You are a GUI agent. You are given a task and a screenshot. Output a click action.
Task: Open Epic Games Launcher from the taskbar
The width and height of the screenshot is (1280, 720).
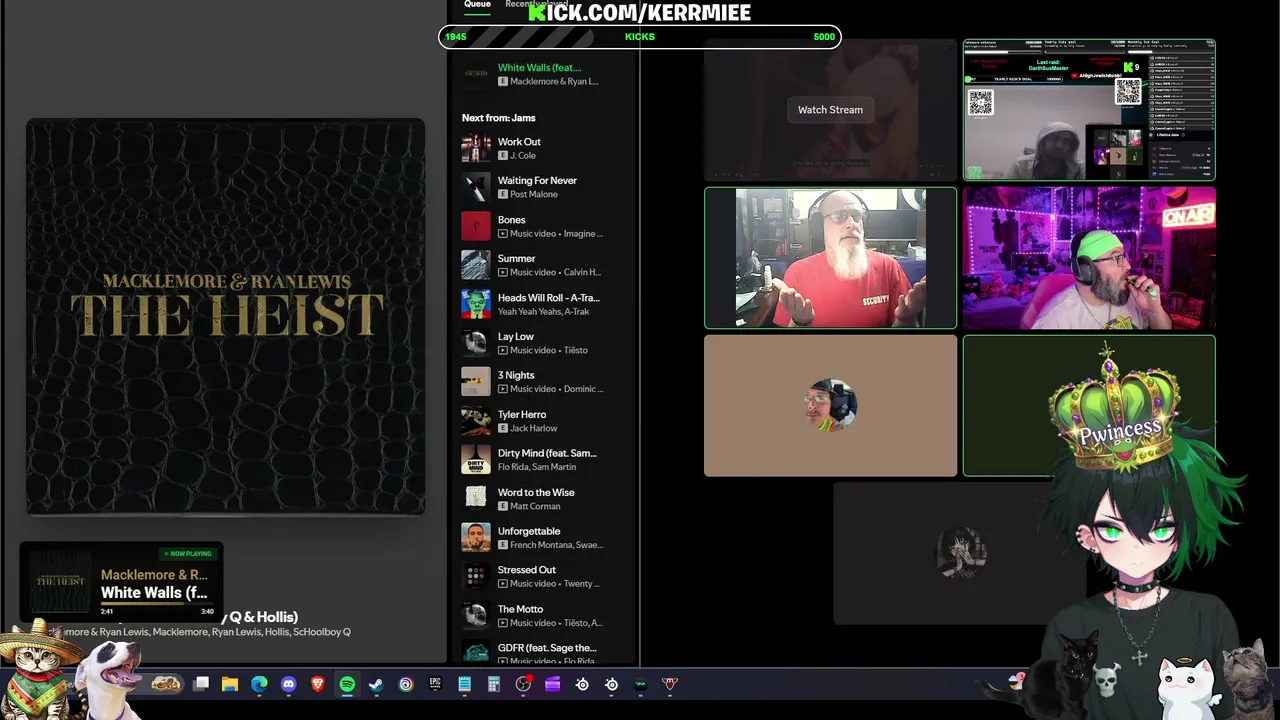435,685
